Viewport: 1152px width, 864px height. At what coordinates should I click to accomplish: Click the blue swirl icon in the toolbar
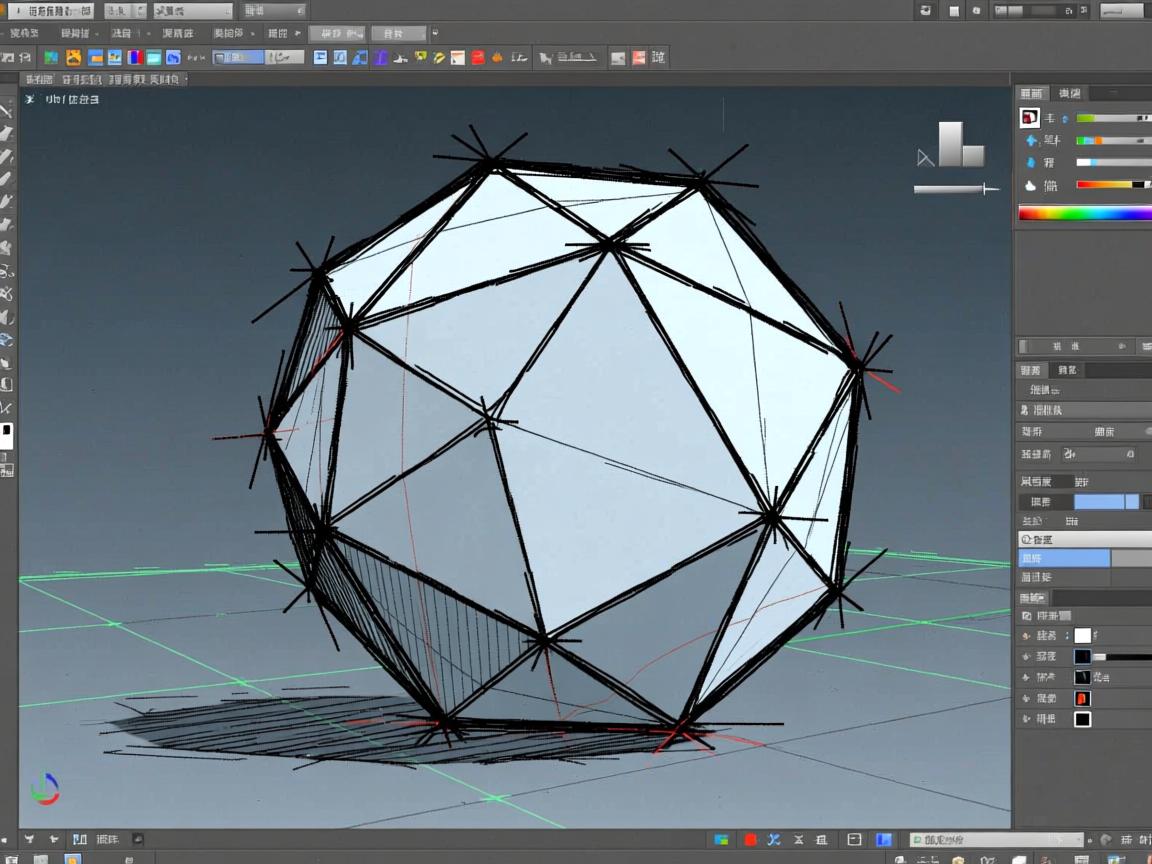[173, 58]
